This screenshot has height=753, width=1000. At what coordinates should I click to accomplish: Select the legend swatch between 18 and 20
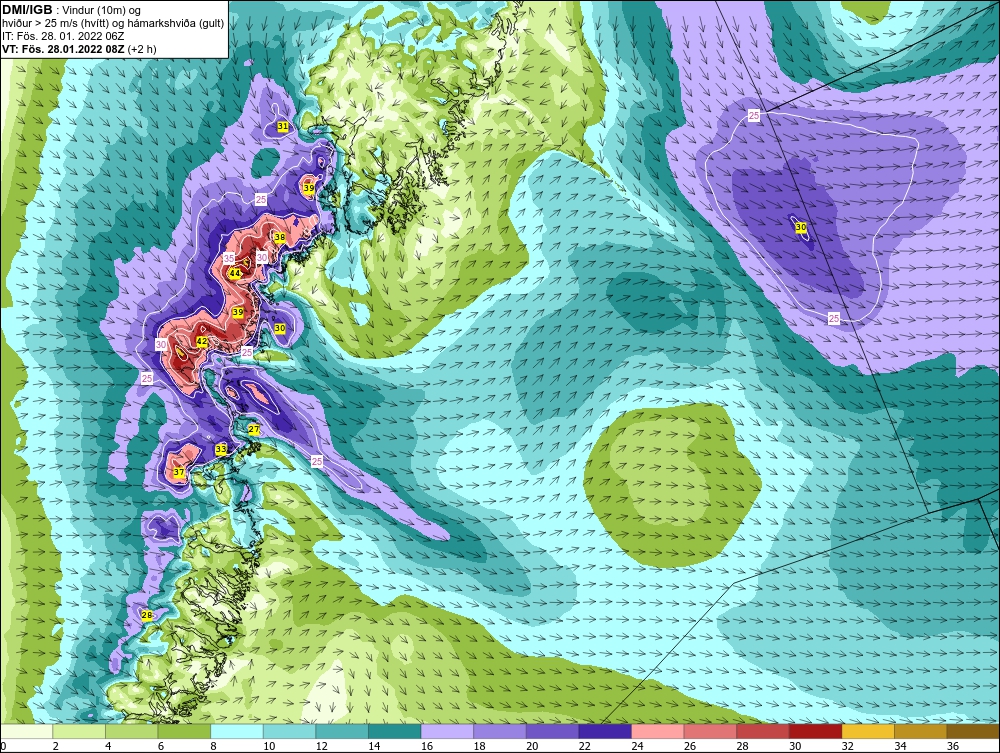coord(500,731)
